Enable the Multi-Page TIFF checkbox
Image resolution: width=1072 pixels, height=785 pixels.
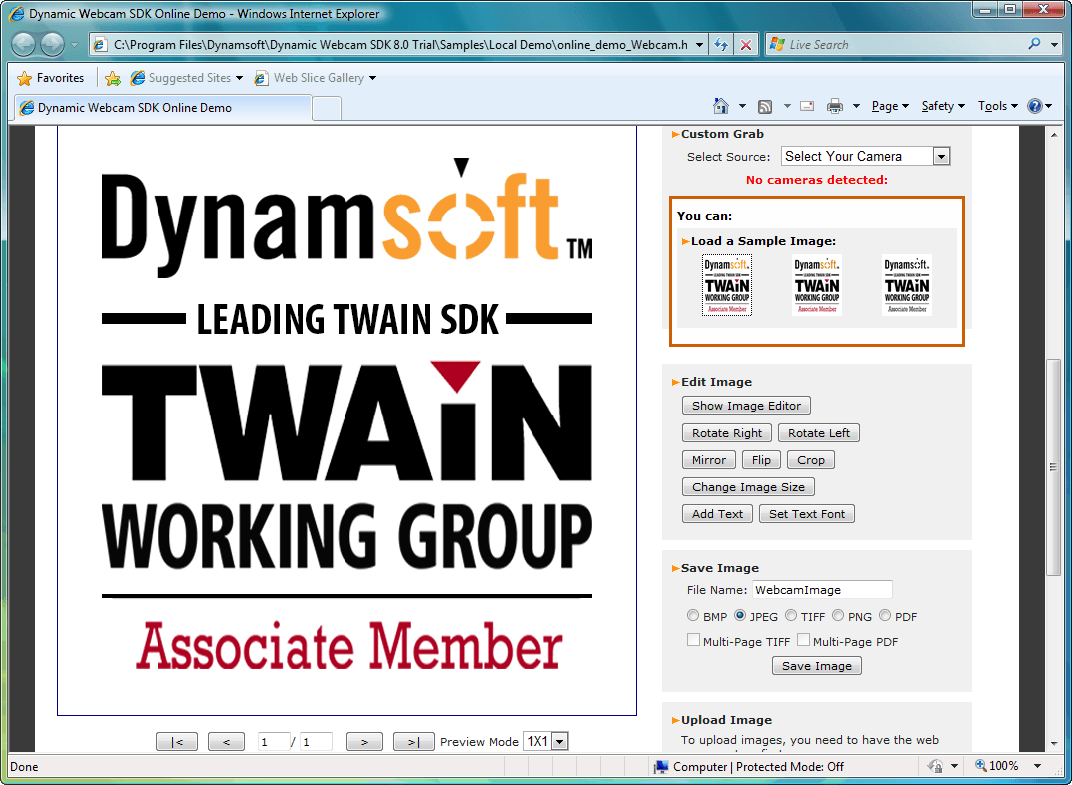(693, 640)
